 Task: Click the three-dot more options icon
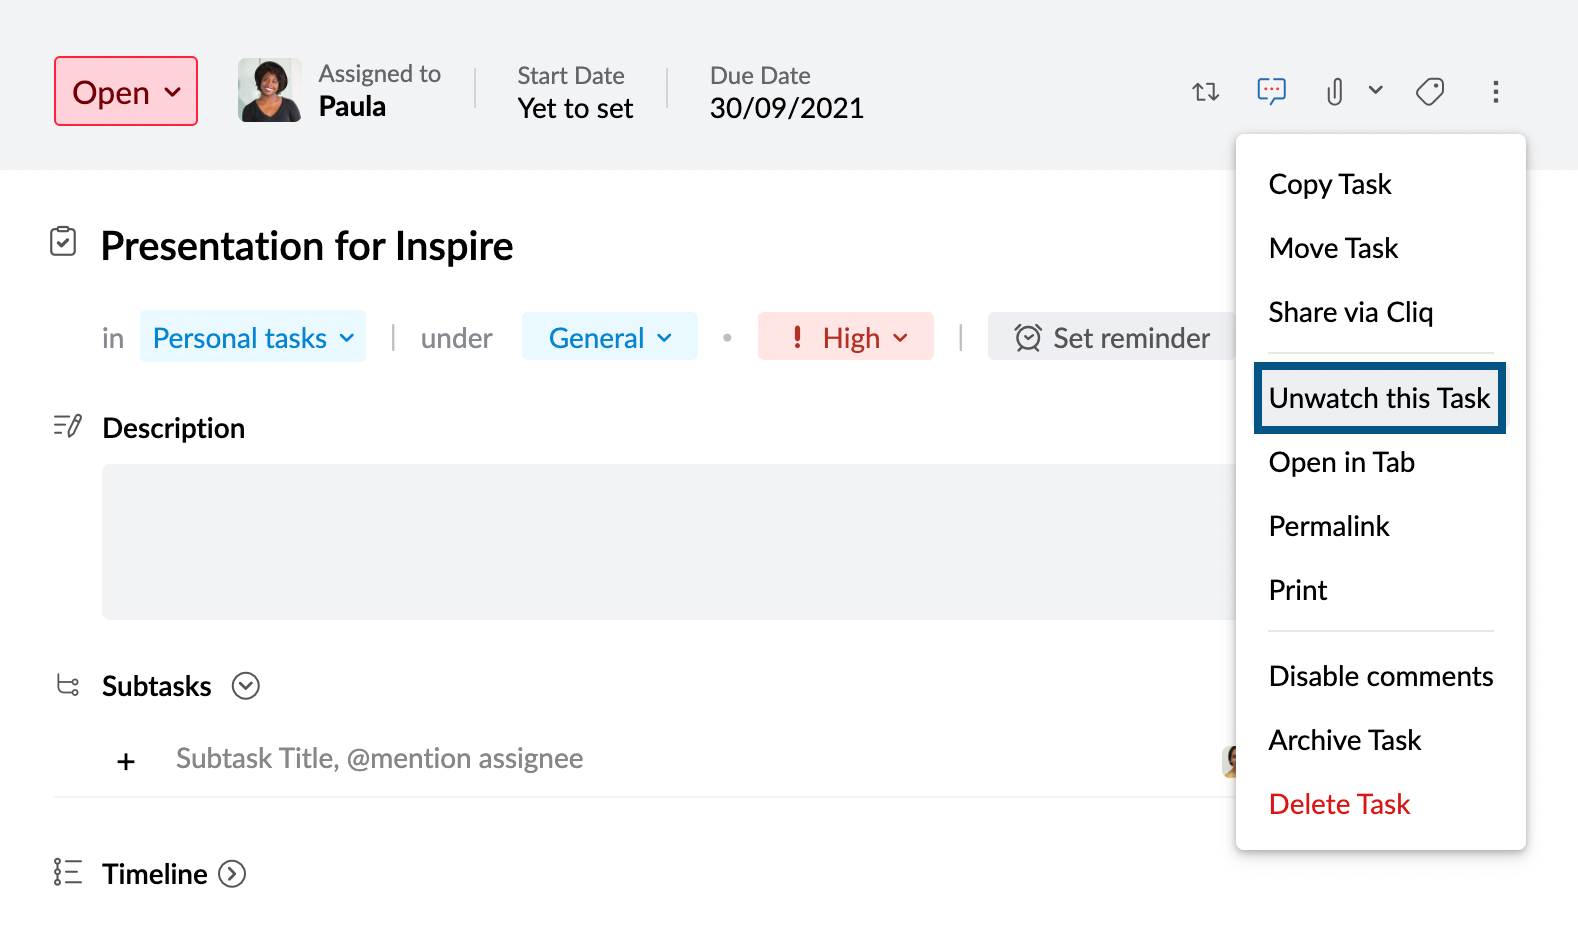(1495, 92)
